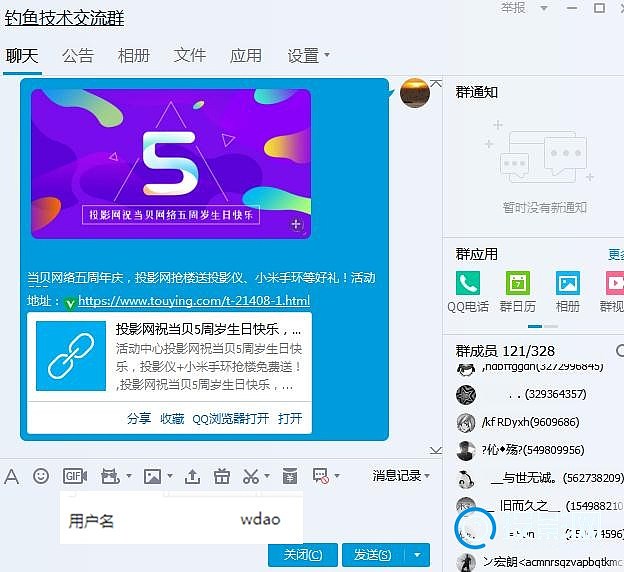
Task: Click the 群通知 panel heading
Action: coord(477,92)
